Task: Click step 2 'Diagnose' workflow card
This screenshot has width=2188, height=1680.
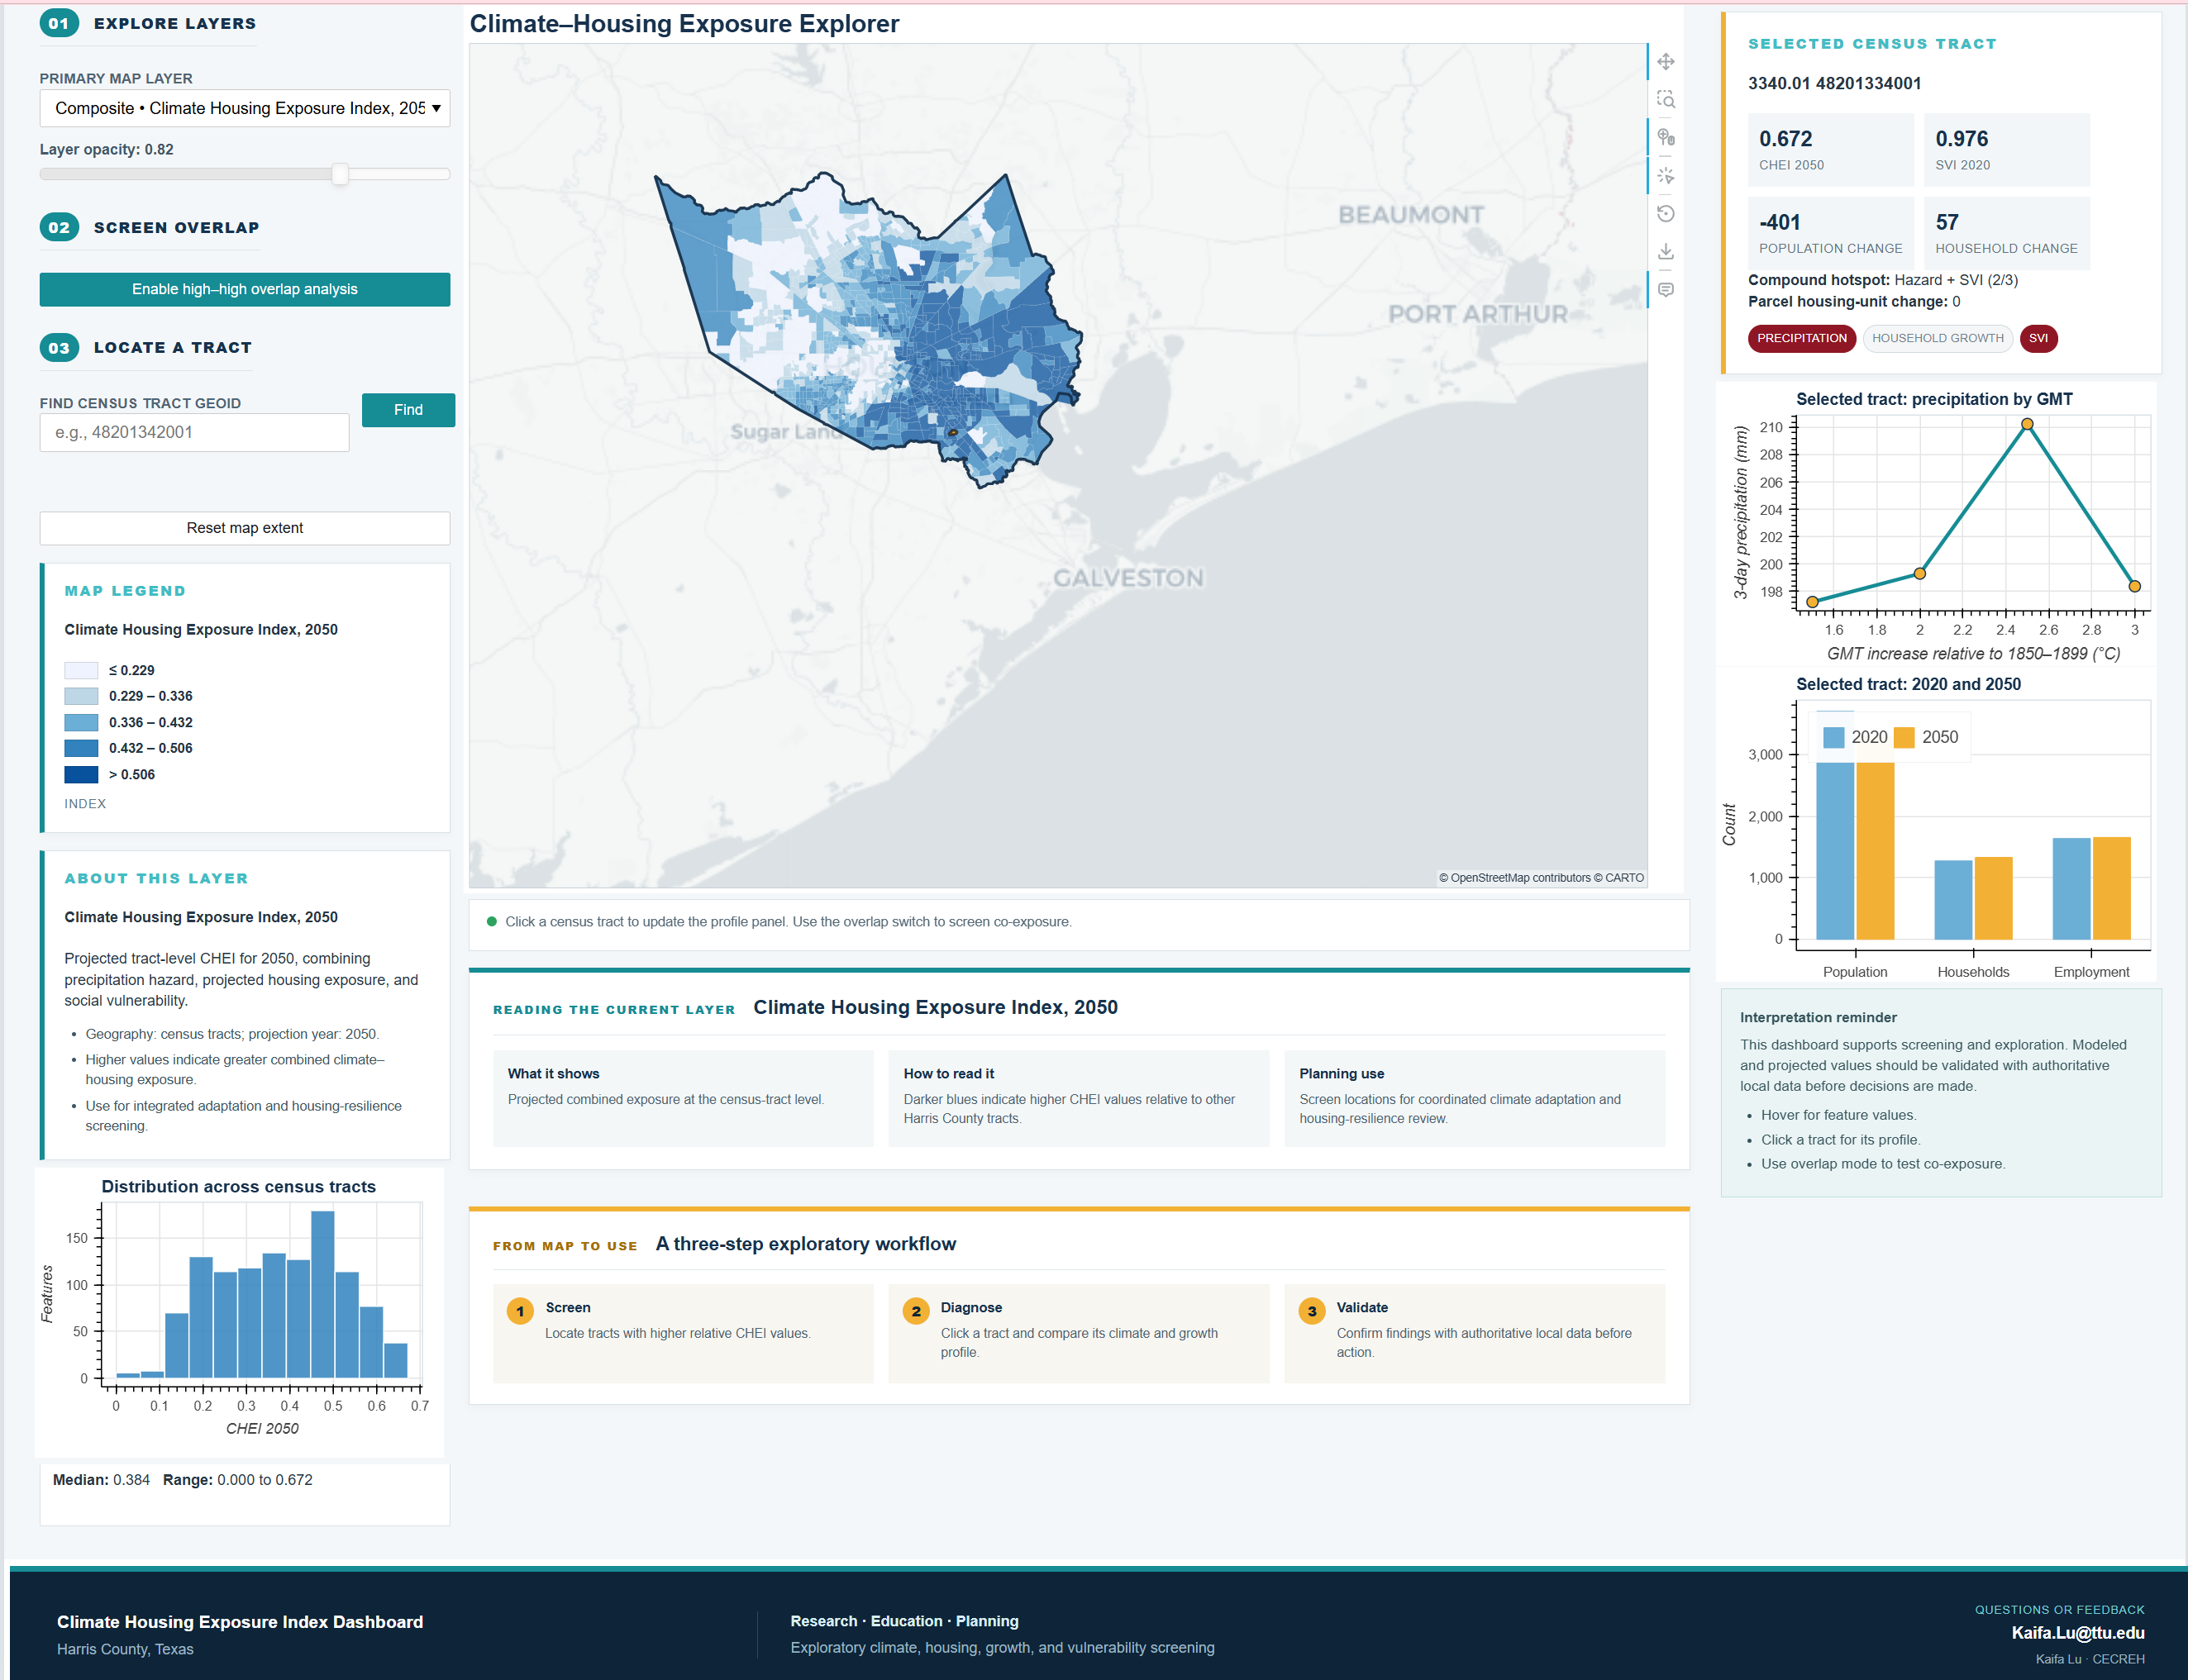Action: pos(1078,1333)
